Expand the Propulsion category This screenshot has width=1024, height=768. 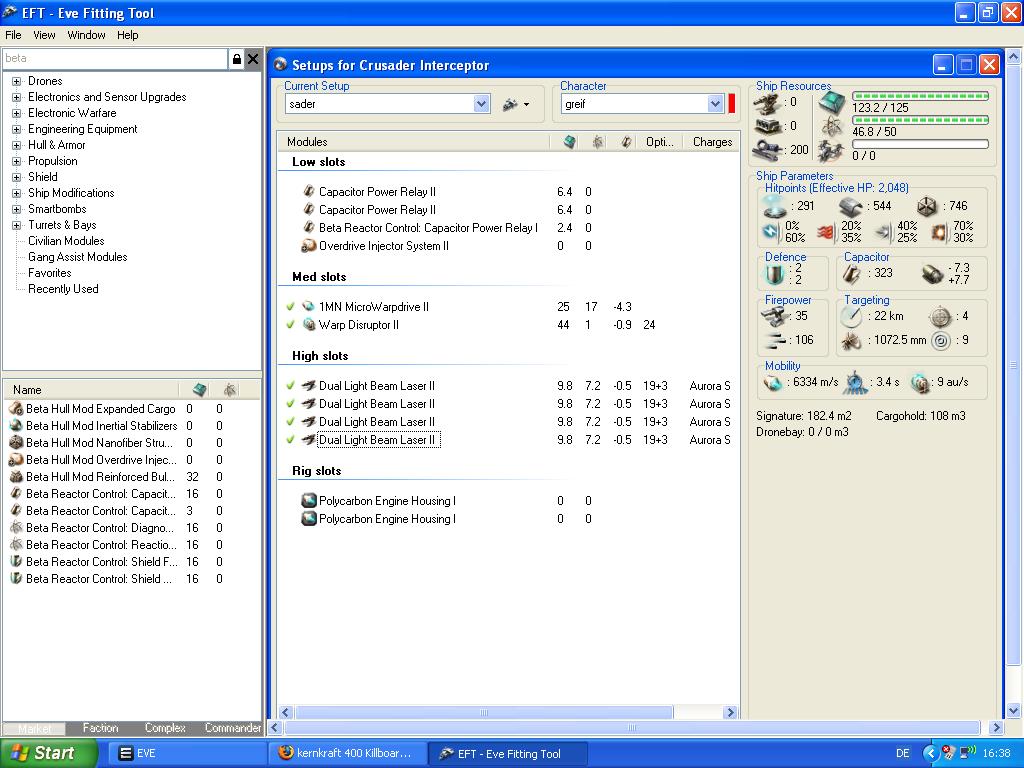coord(16,161)
